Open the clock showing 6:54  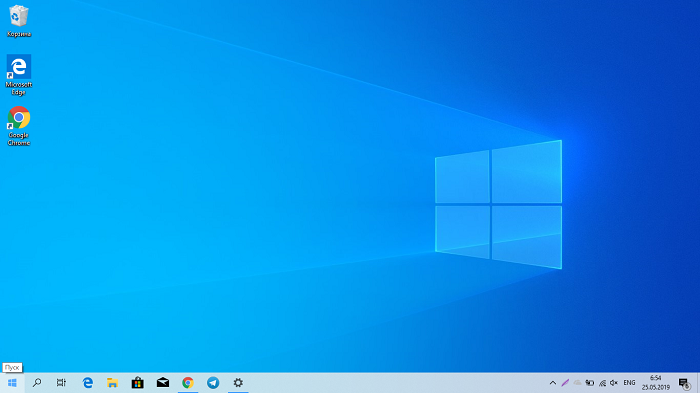click(656, 383)
